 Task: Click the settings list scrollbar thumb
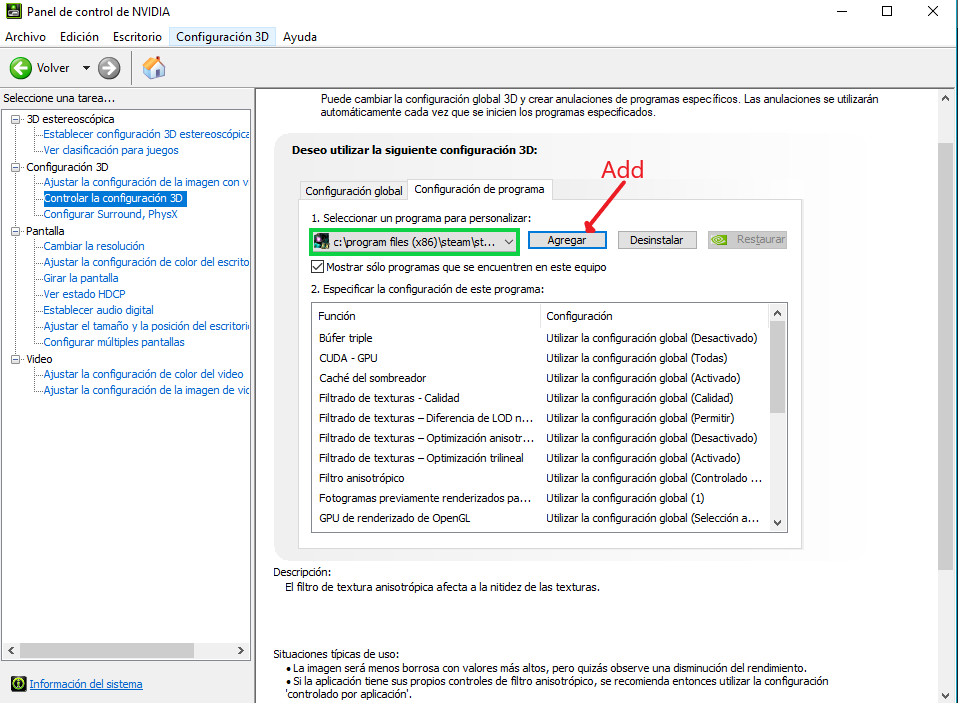(x=777, y=367)
